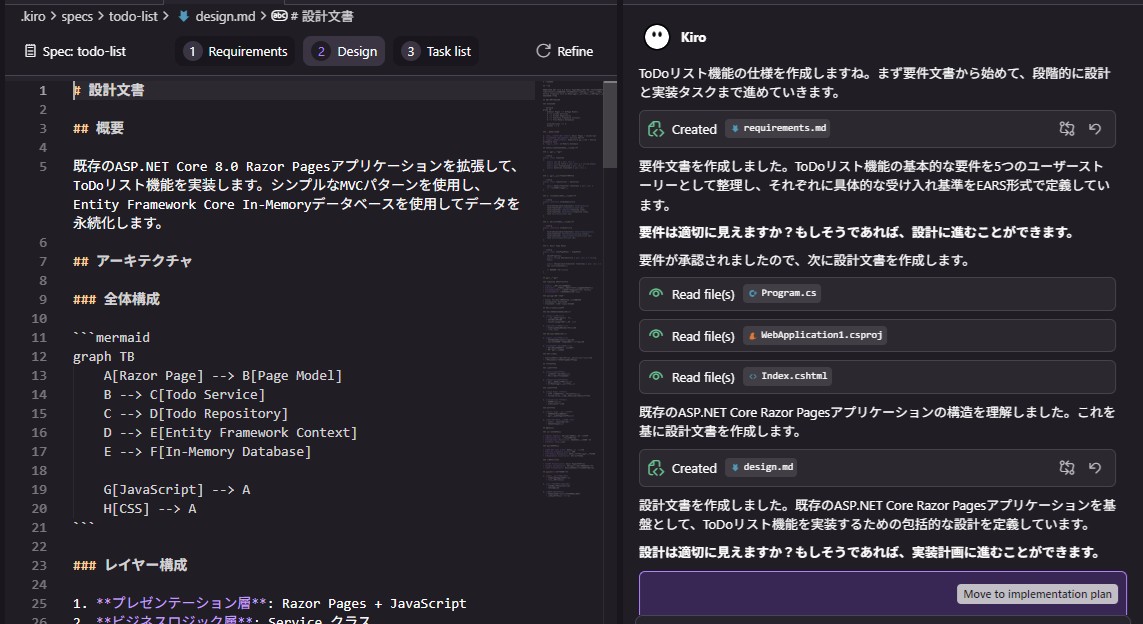Click line A[Razor Page] --> B[Page Model]
This screenshot has height=624, width=1143.
pyautogui.click(x=222, y=375)
